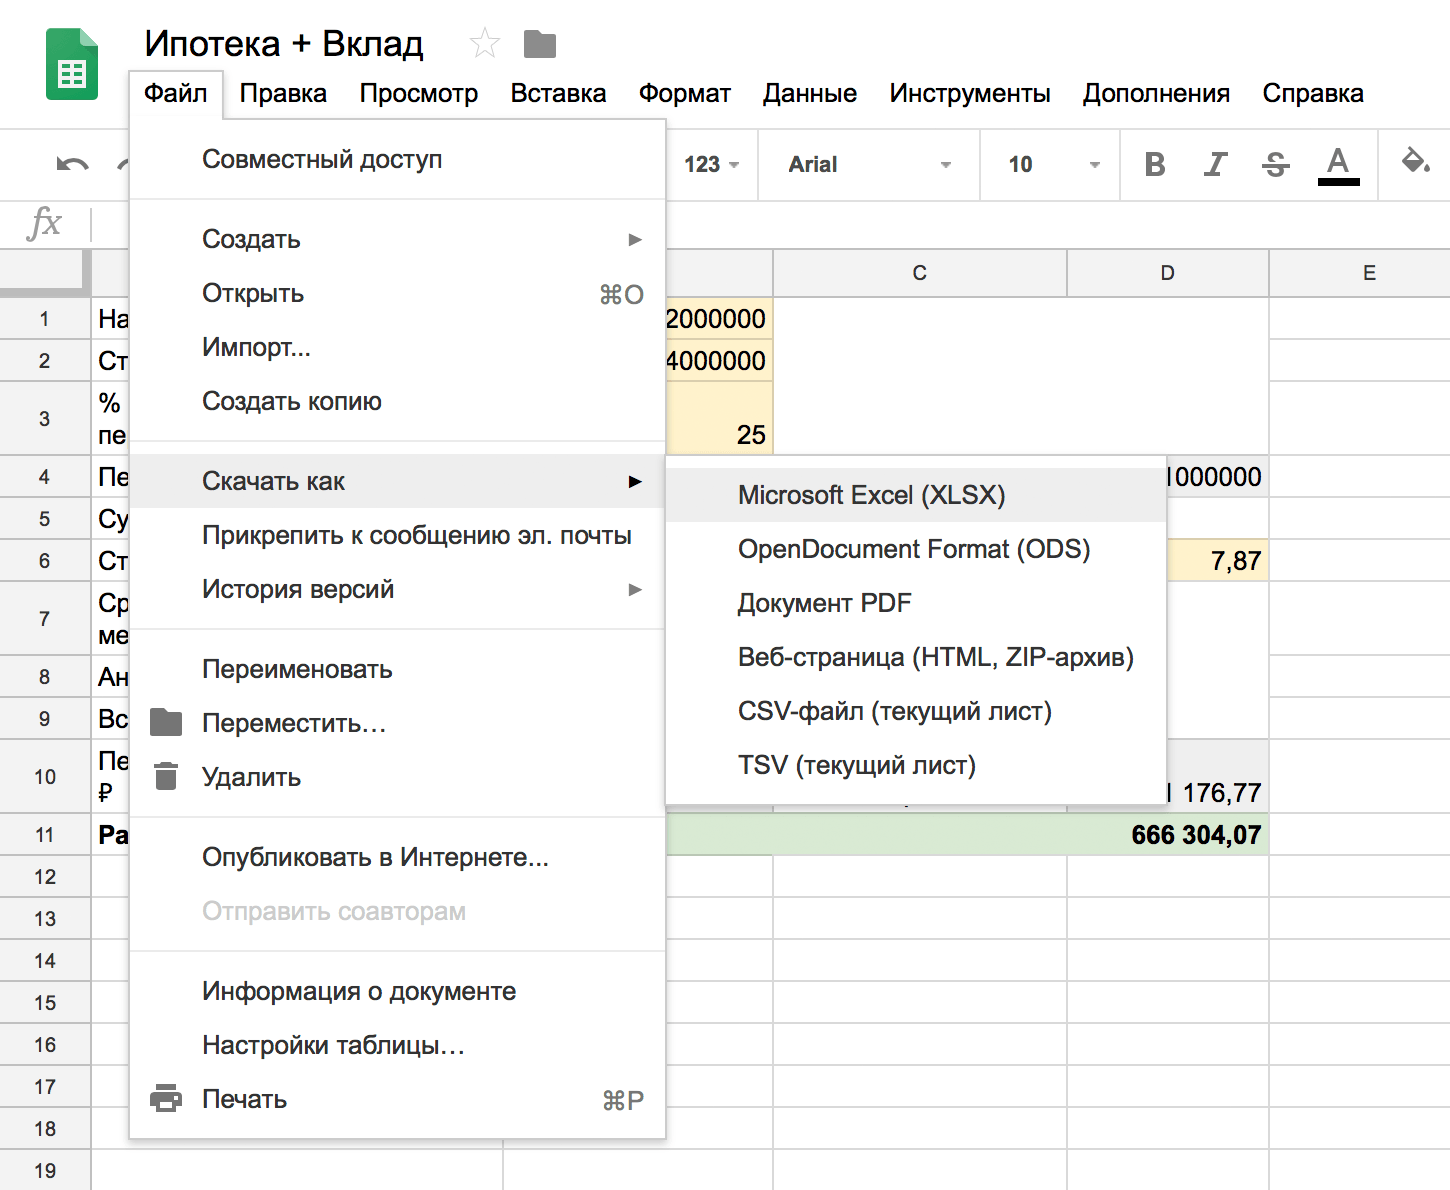Click the cell showing 25
This screenshot has width=1450, height=1190.
[x=719, y=418]
